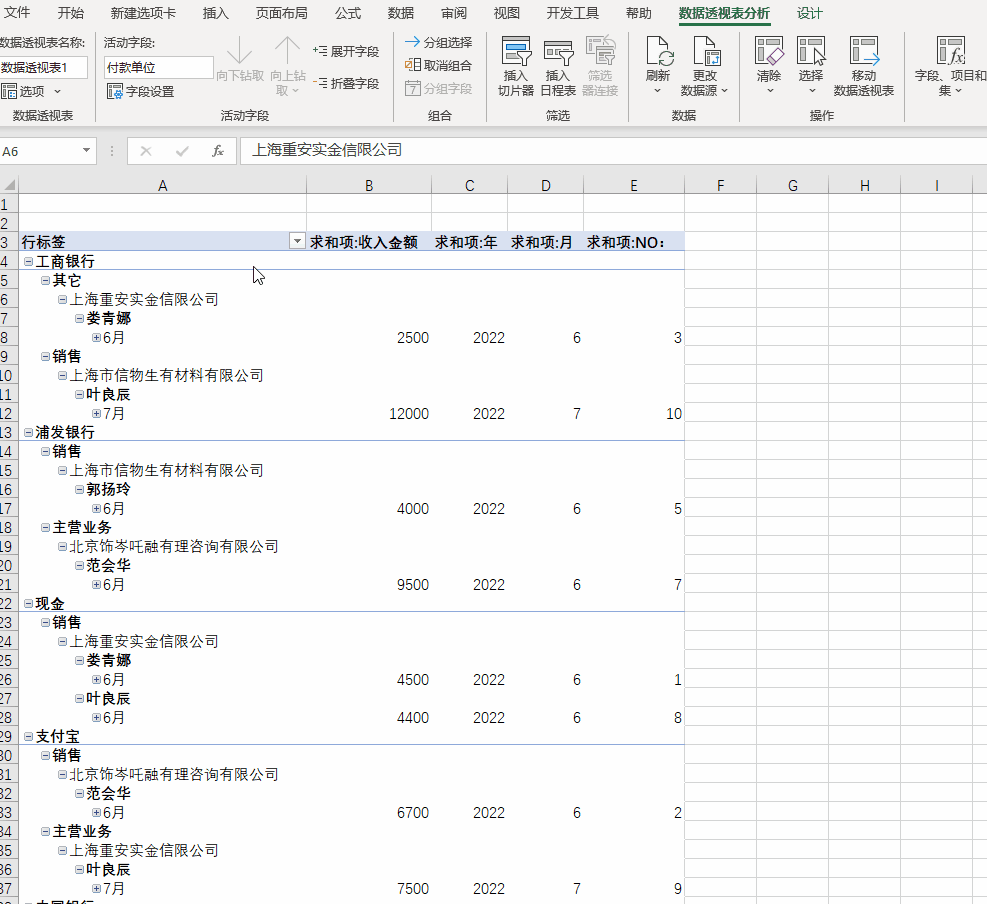Switch to the 数据 tab

click(x=401, y=13)
